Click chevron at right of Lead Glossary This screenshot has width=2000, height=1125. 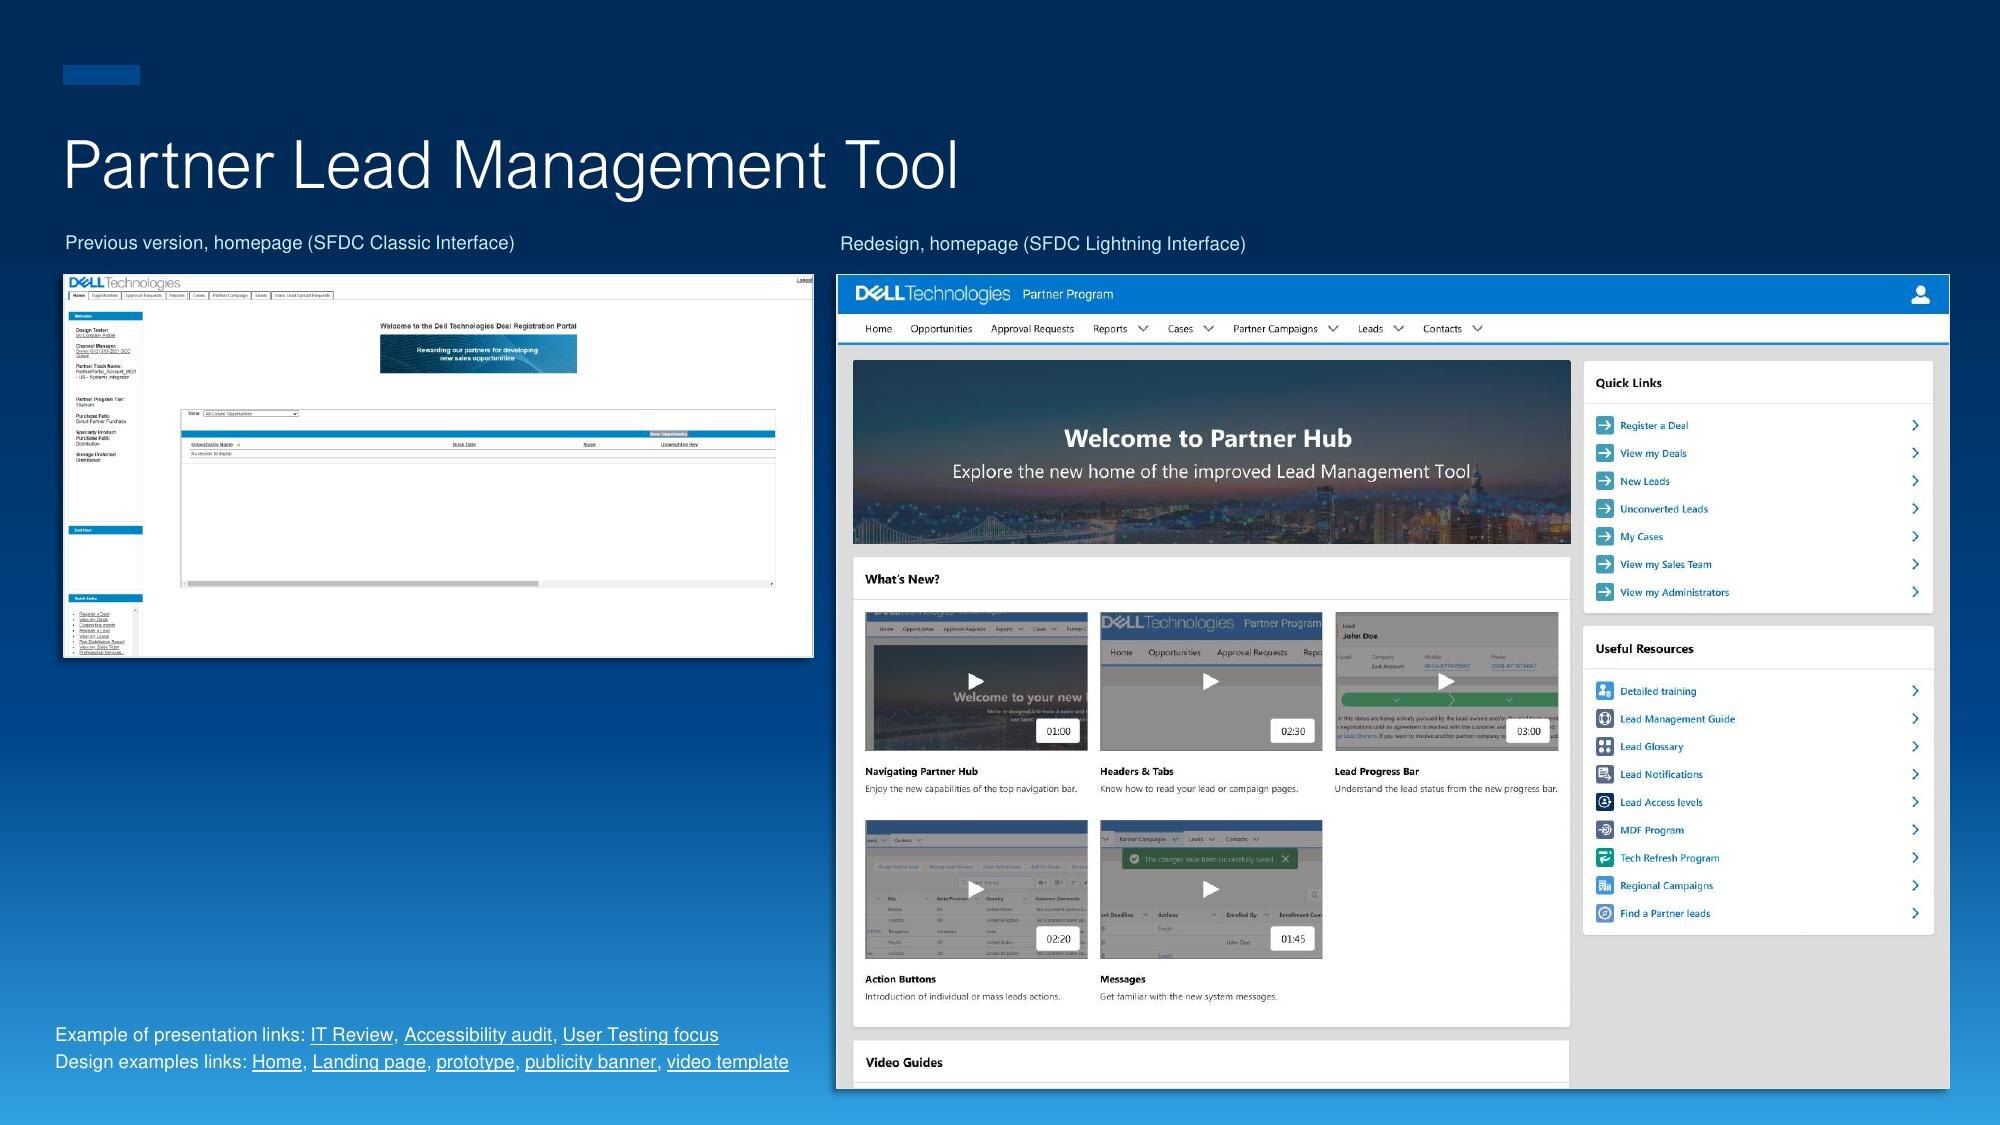point(1915,746)
